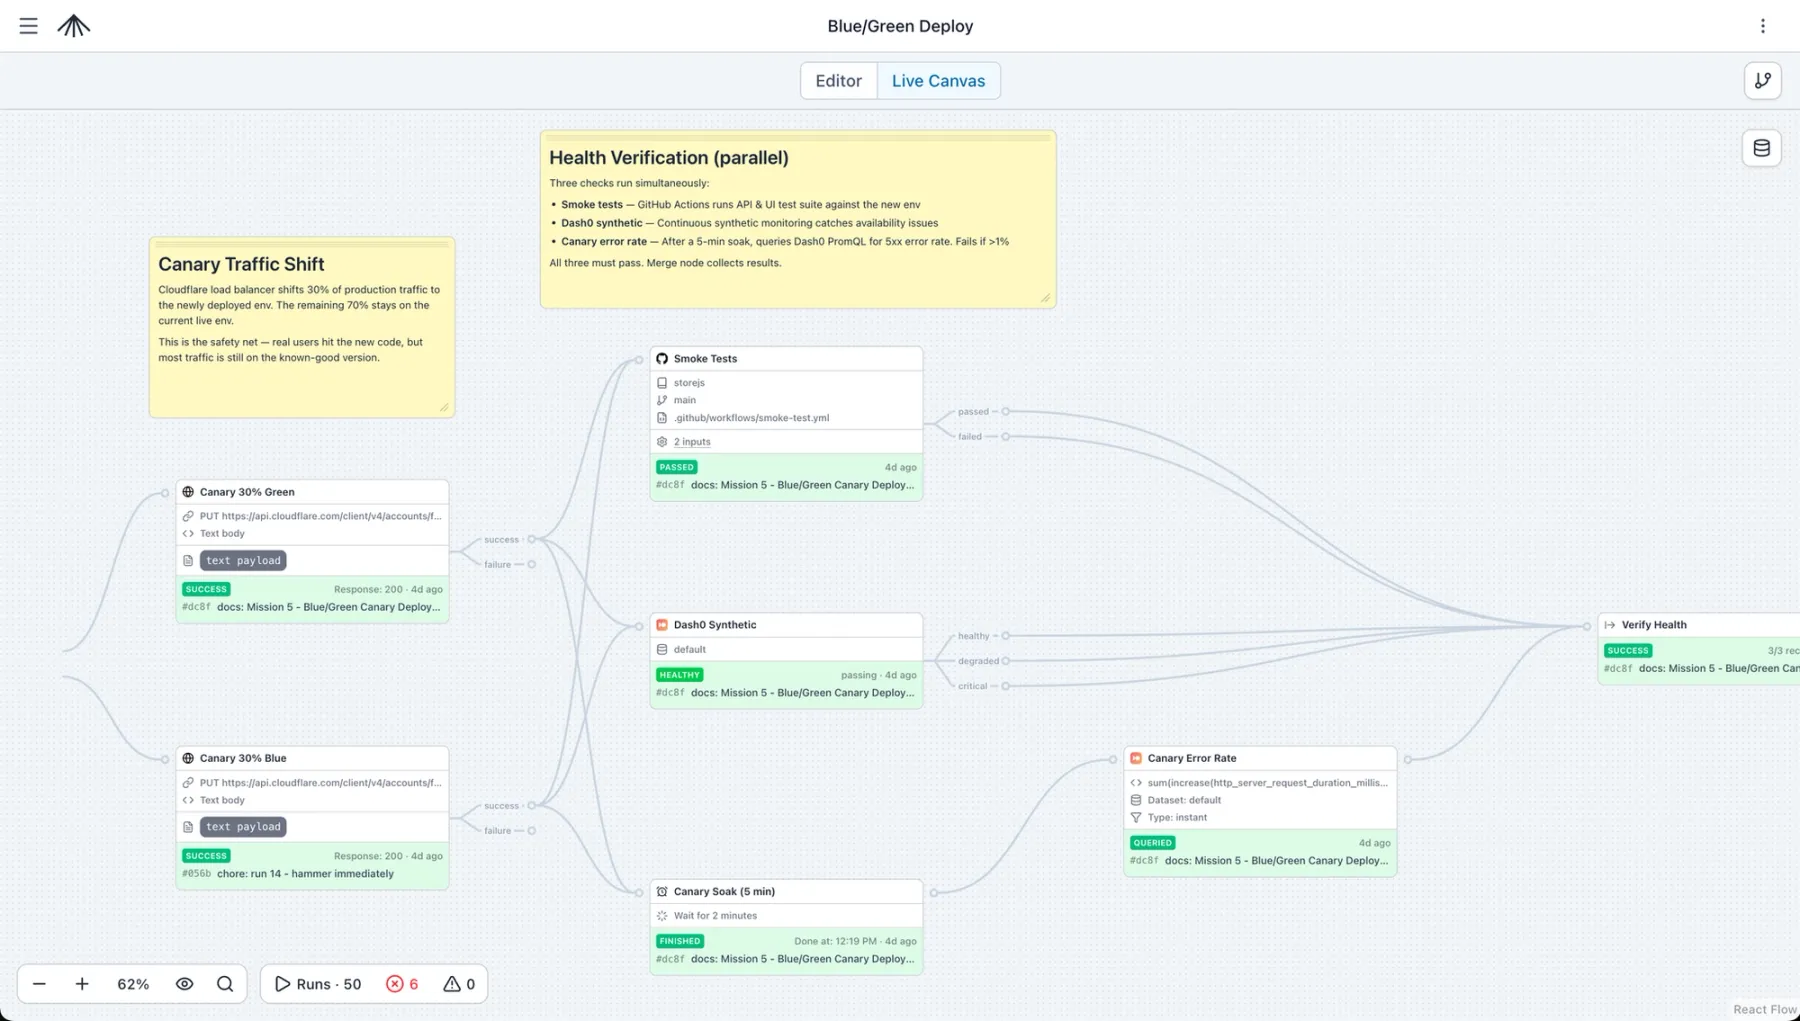Click the HEALTHY status badge
Viewport: 1800px width, 1021px height.
pyautogui.click(x=680, y=675)
